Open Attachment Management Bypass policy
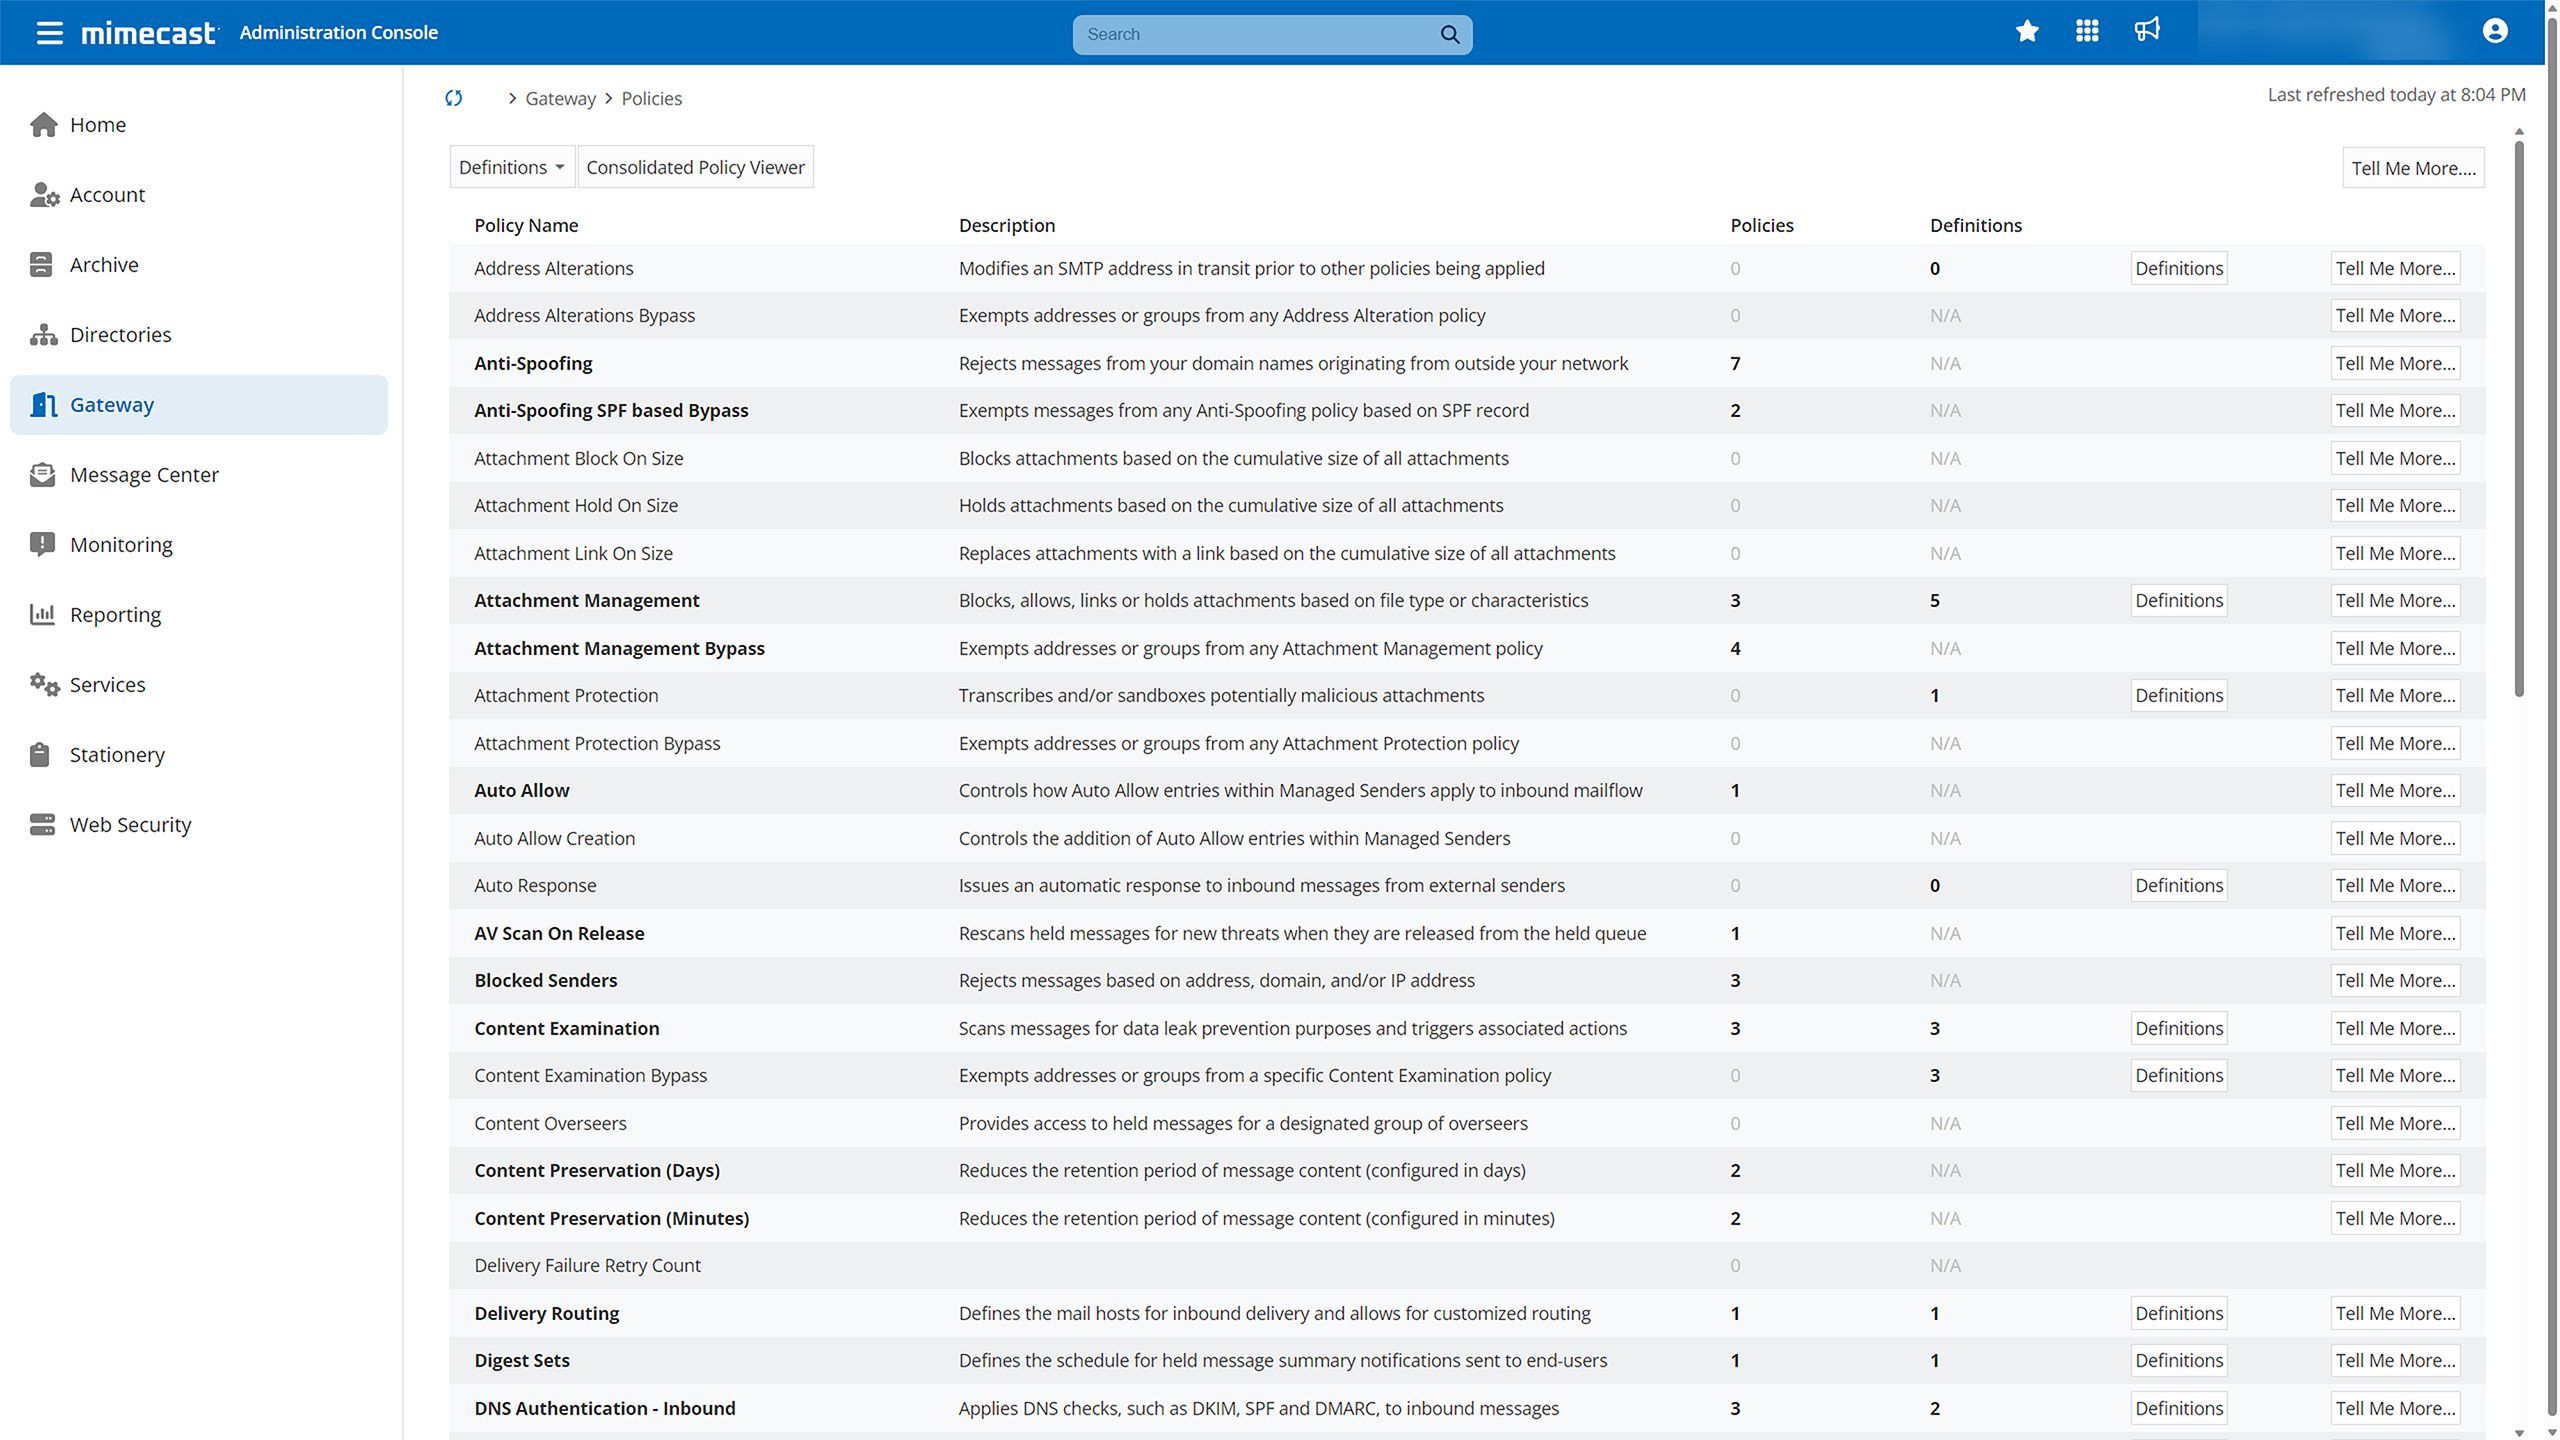2560x1440 pixels. [x=619, y=648]
